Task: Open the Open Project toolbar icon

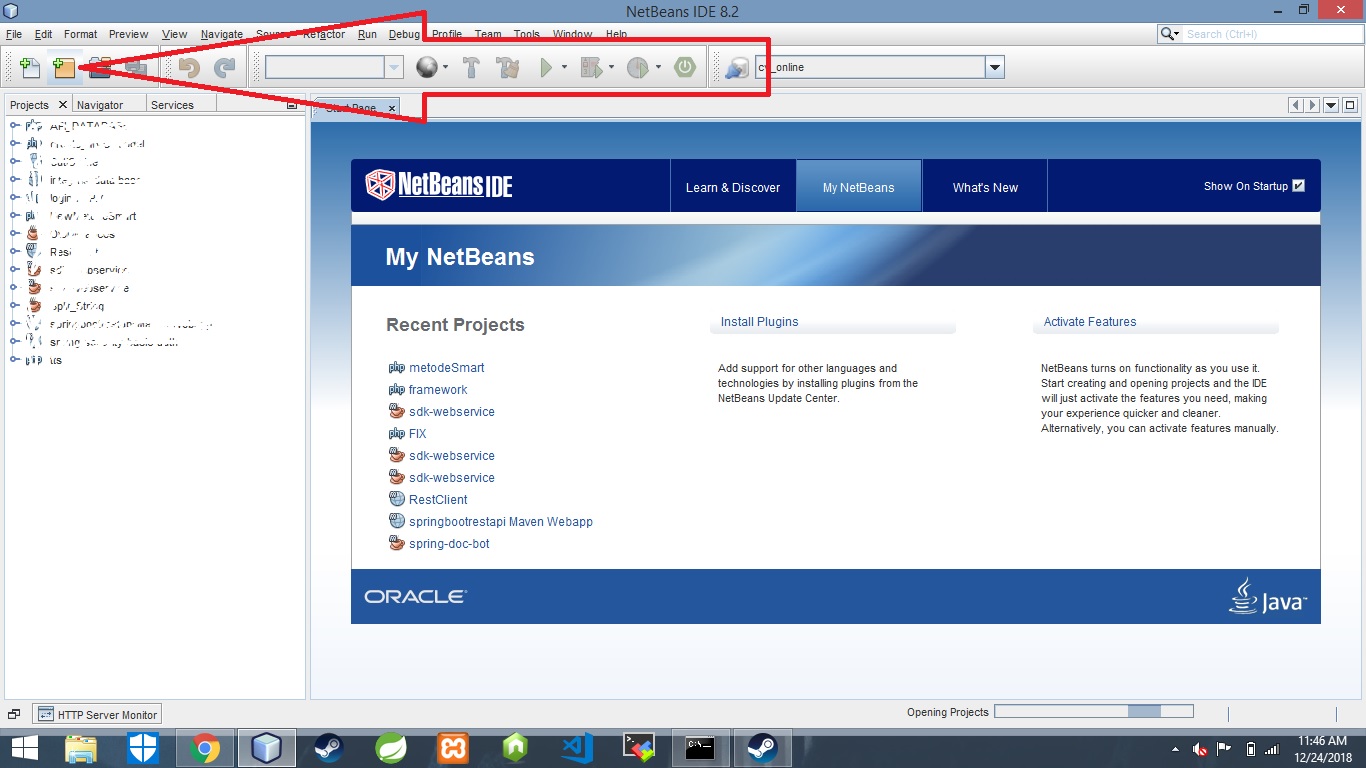Action: [97, 67]
